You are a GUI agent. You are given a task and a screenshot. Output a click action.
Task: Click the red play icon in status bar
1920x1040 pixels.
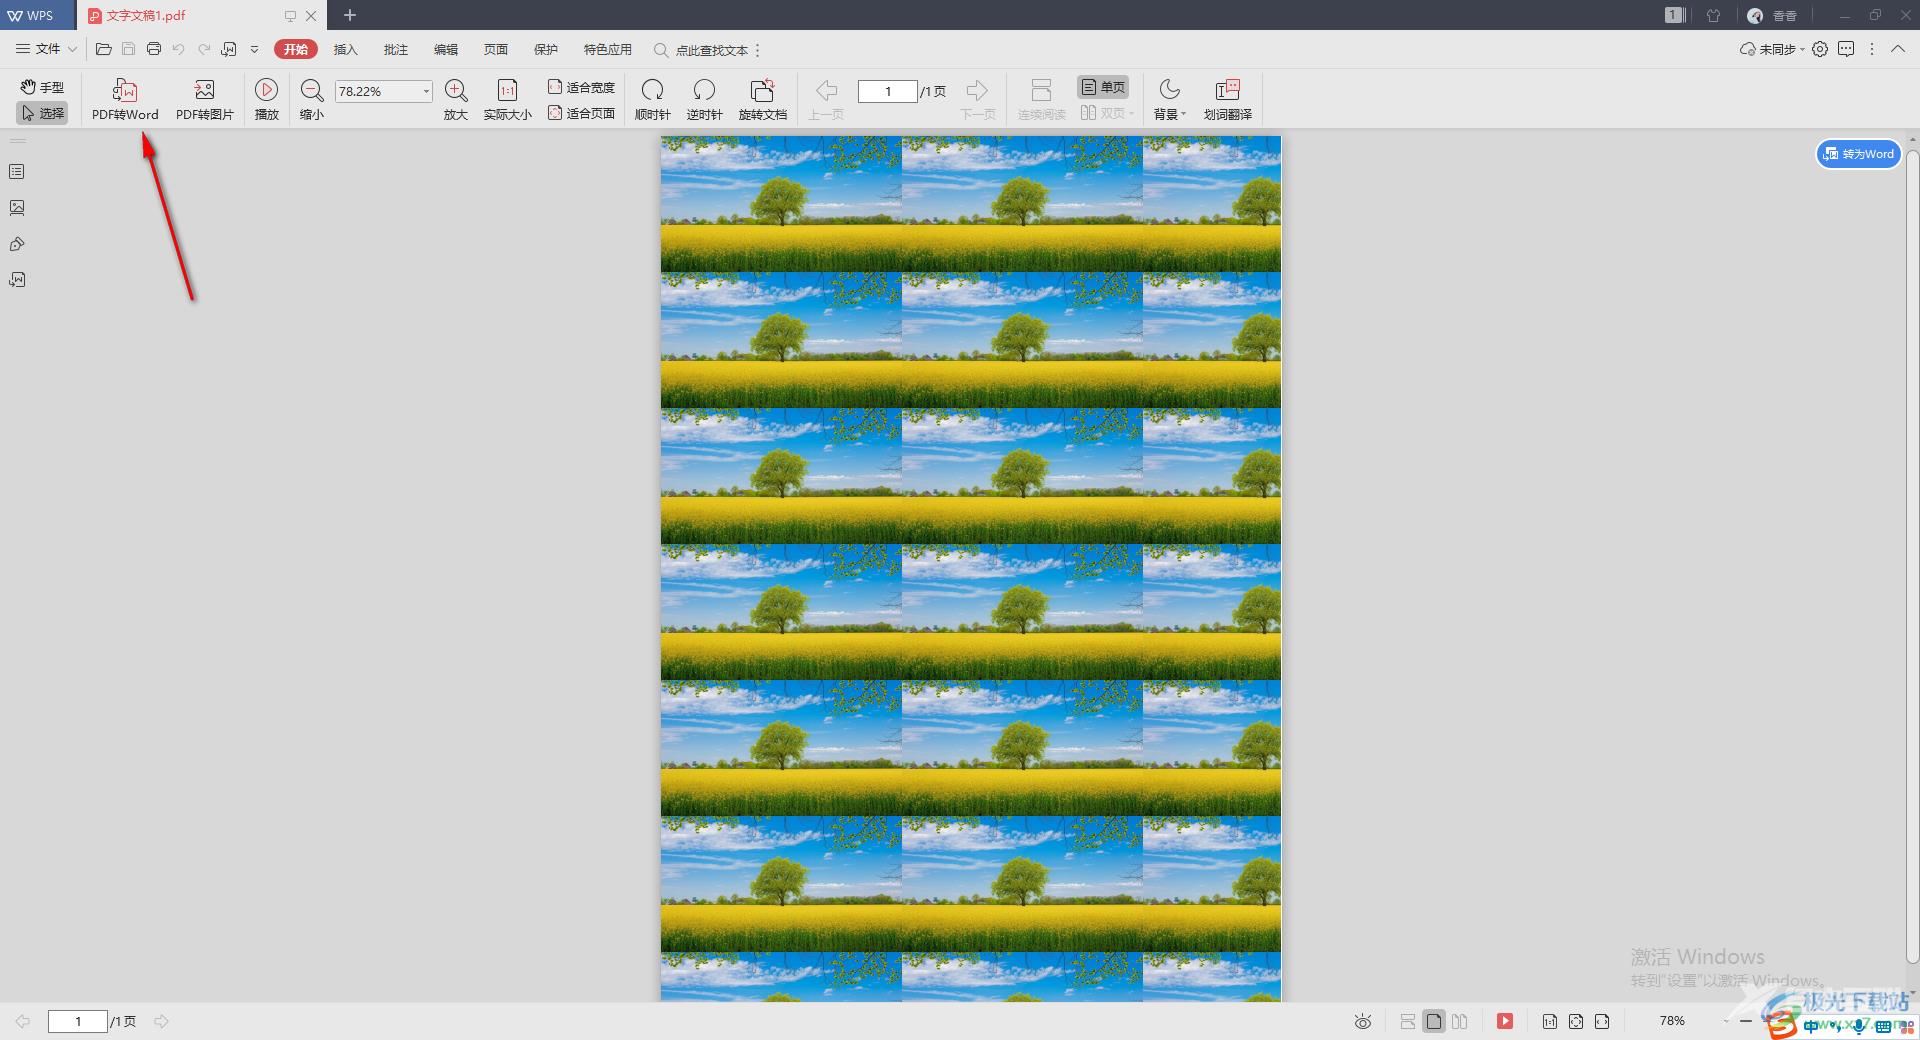[x=1505, y=1021]
